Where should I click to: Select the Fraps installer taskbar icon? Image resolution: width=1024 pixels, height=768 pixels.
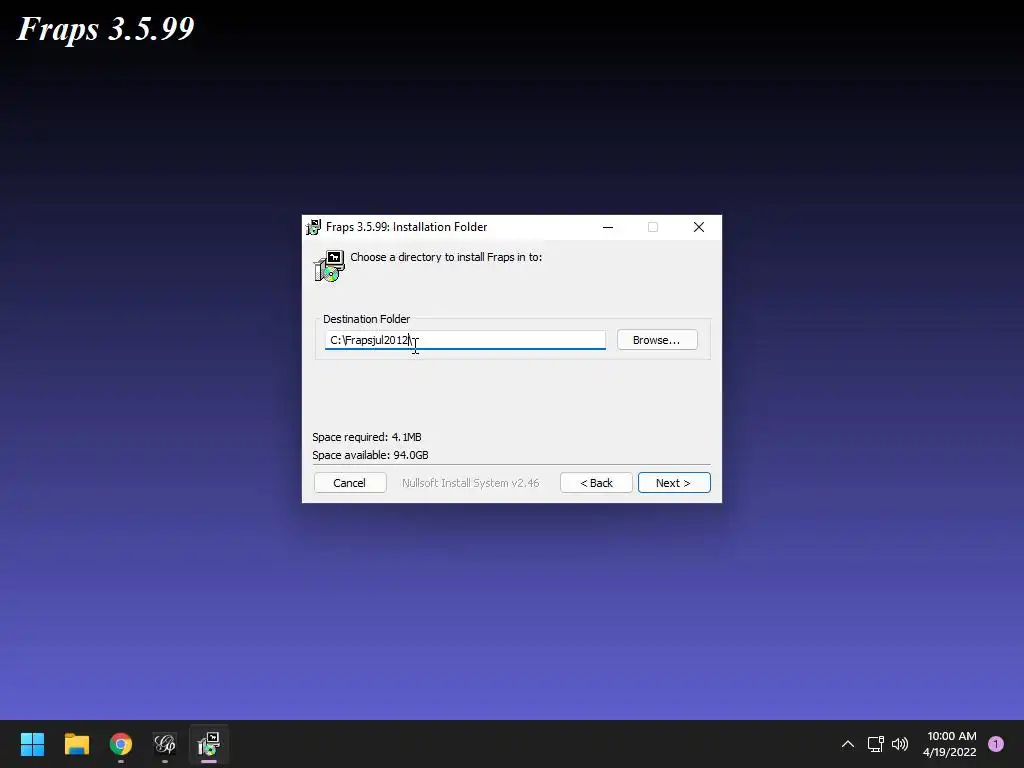[x=209, y=744]
